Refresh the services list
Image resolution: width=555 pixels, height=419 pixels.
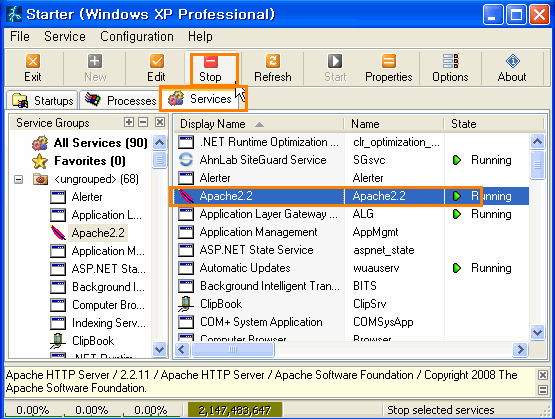(x=273, y=68)
